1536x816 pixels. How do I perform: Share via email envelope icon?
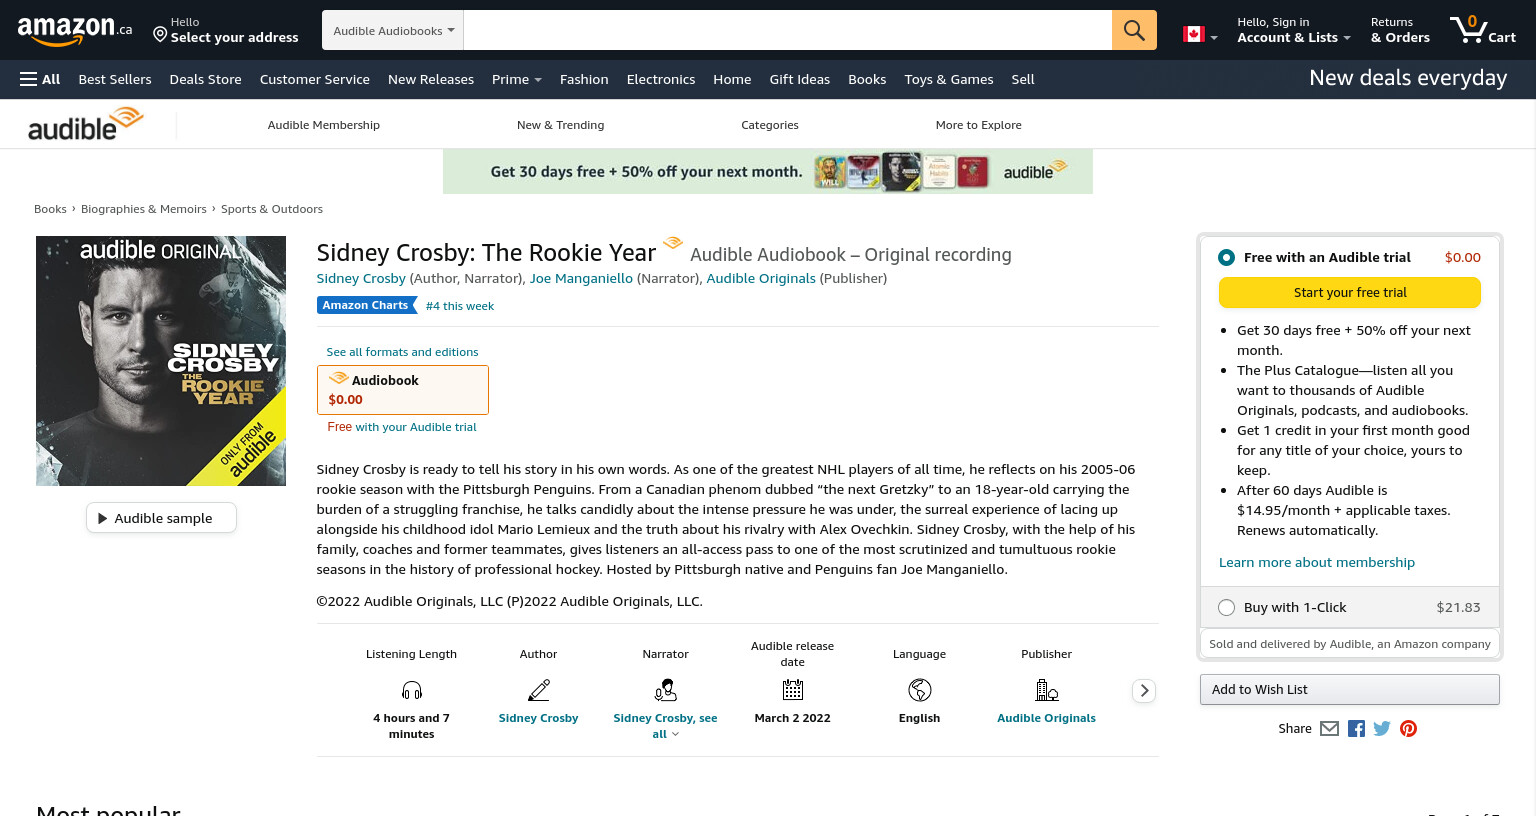point(1329,729)
